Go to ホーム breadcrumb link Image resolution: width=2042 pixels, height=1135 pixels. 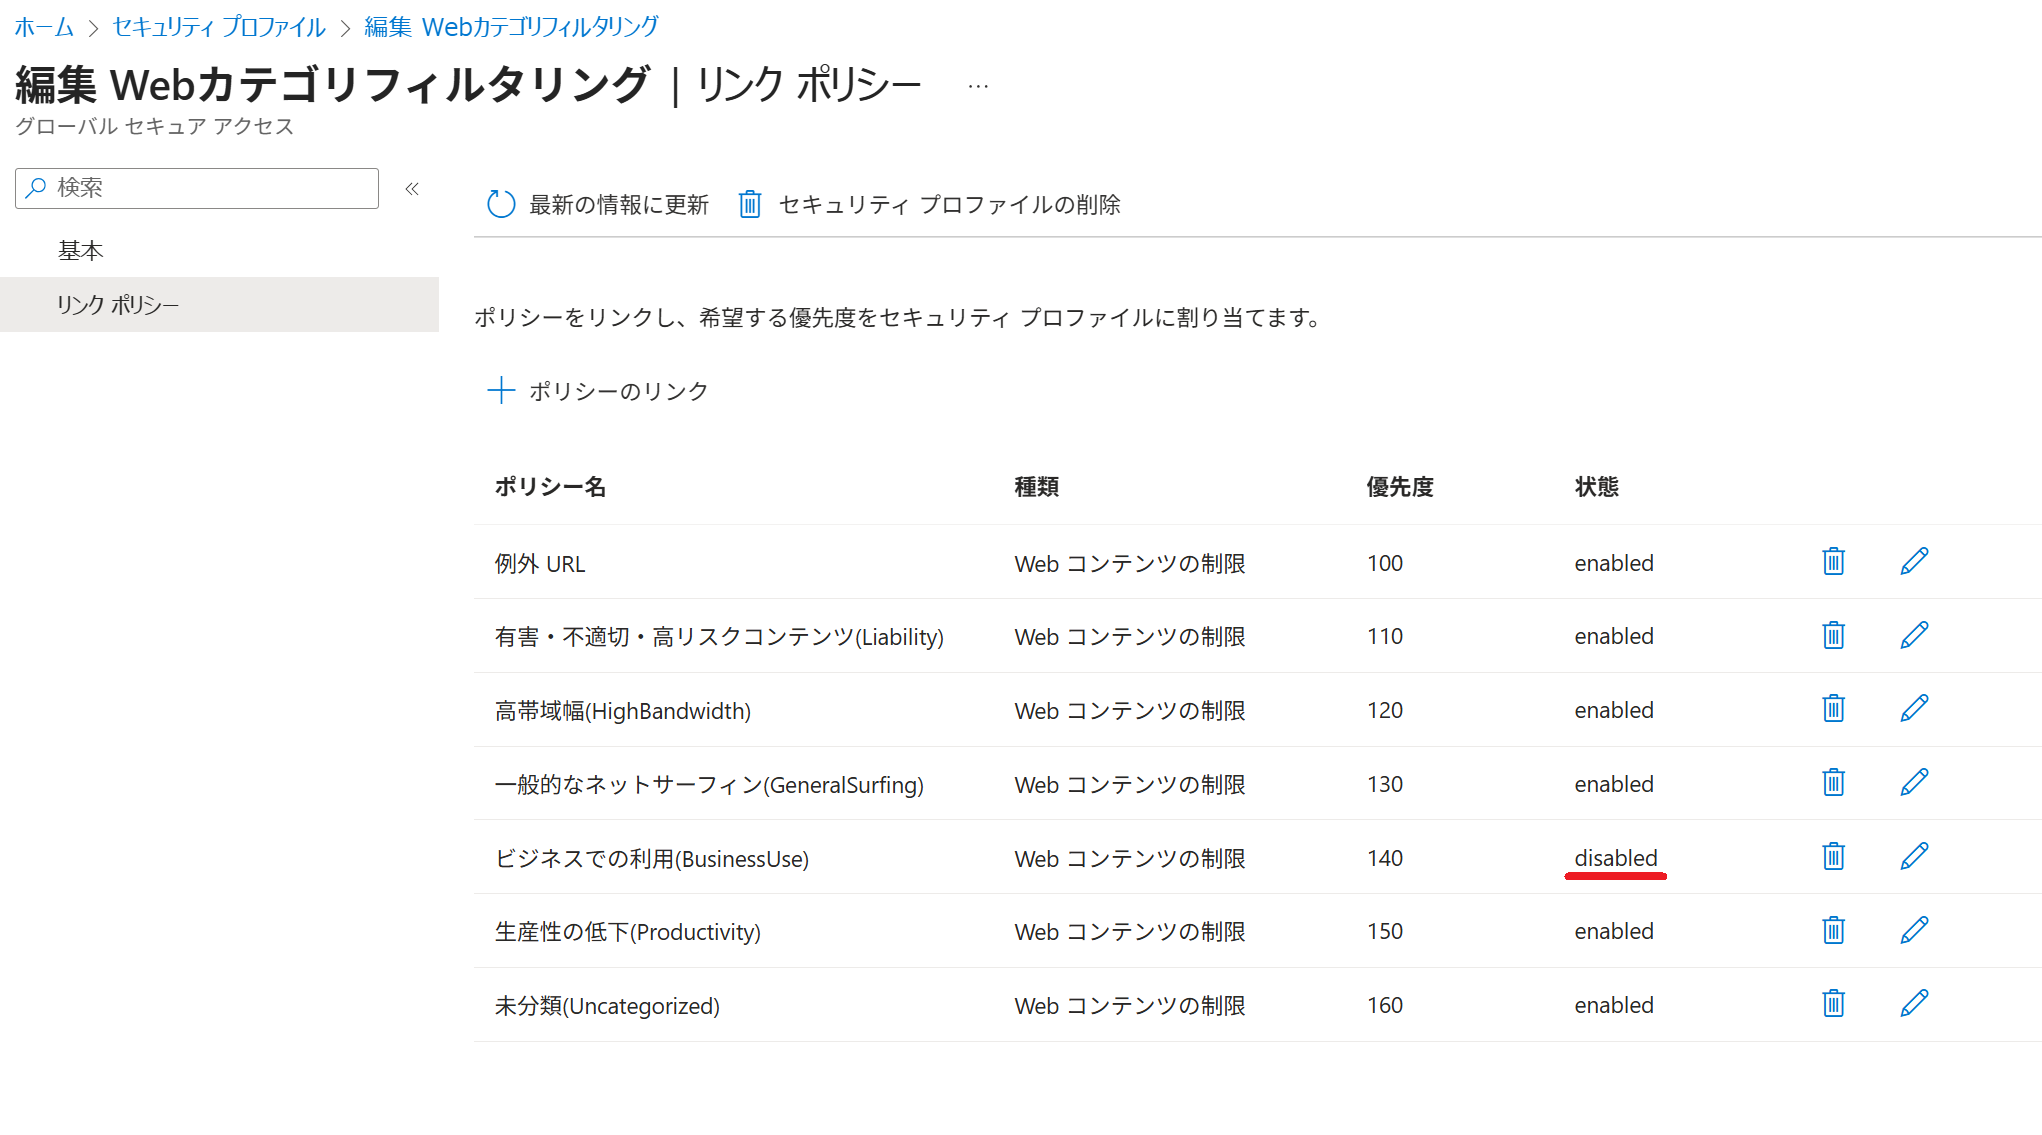[x=44, y=27]
